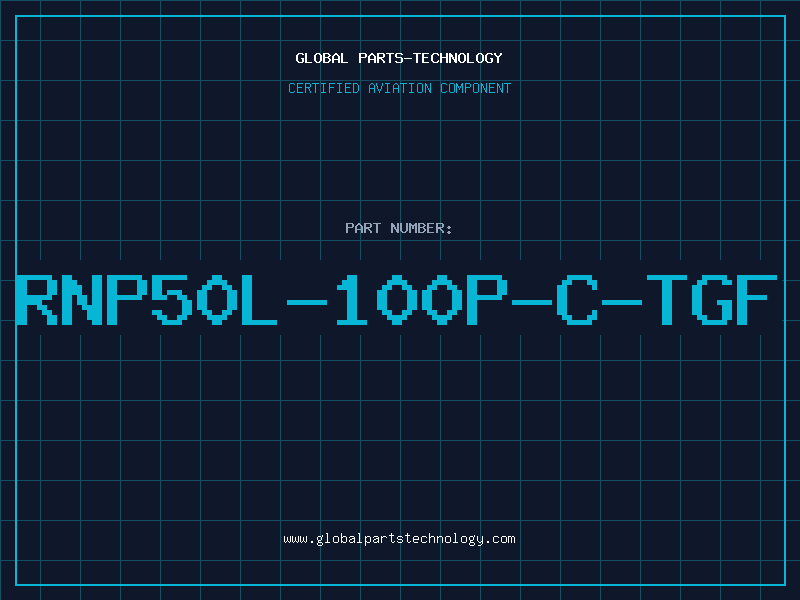Click the single C segment in part number
800x600 pixels.
point(577,299)
